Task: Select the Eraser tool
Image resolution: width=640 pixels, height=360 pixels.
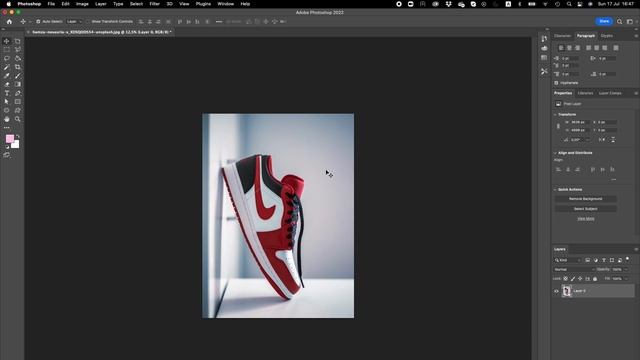Action: 7,84
